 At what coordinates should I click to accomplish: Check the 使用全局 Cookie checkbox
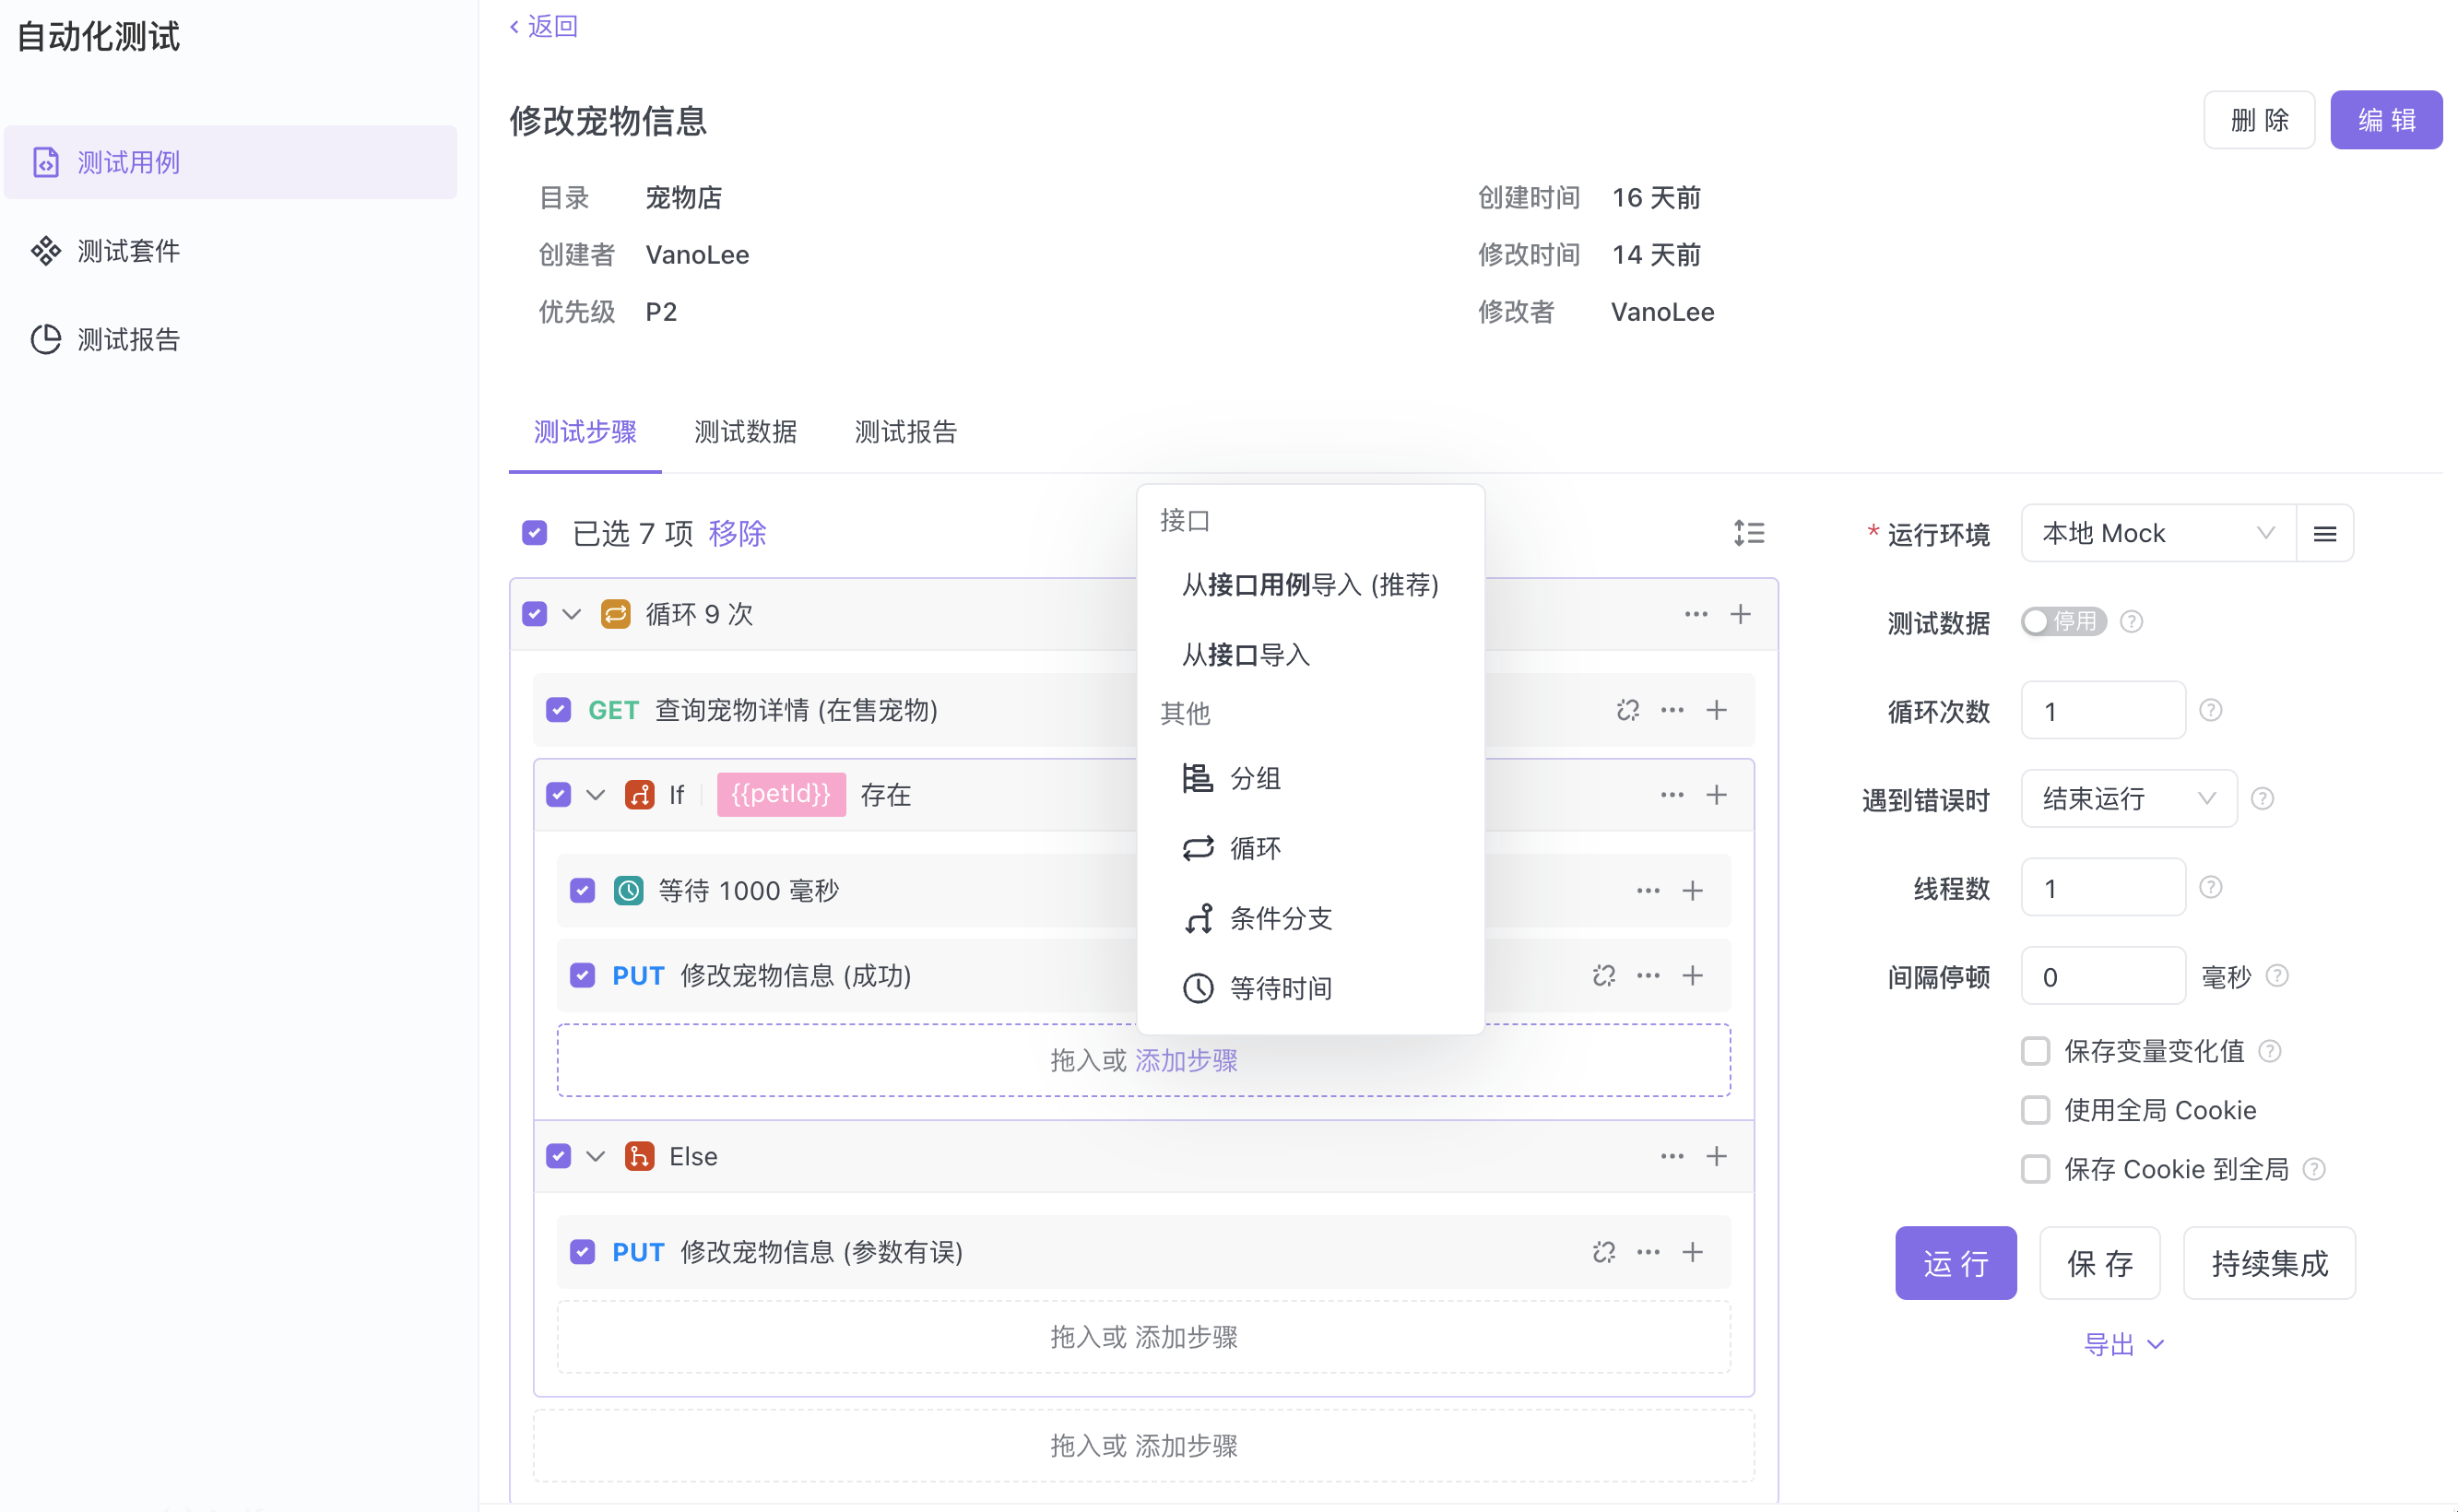click(2035, 1110)
